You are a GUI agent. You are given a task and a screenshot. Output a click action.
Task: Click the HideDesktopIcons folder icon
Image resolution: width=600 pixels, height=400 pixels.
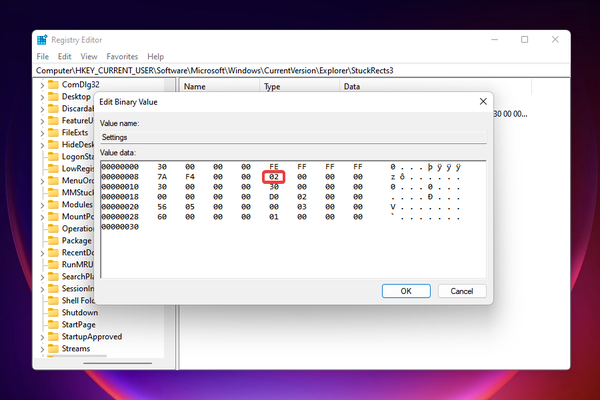point(53,144)
